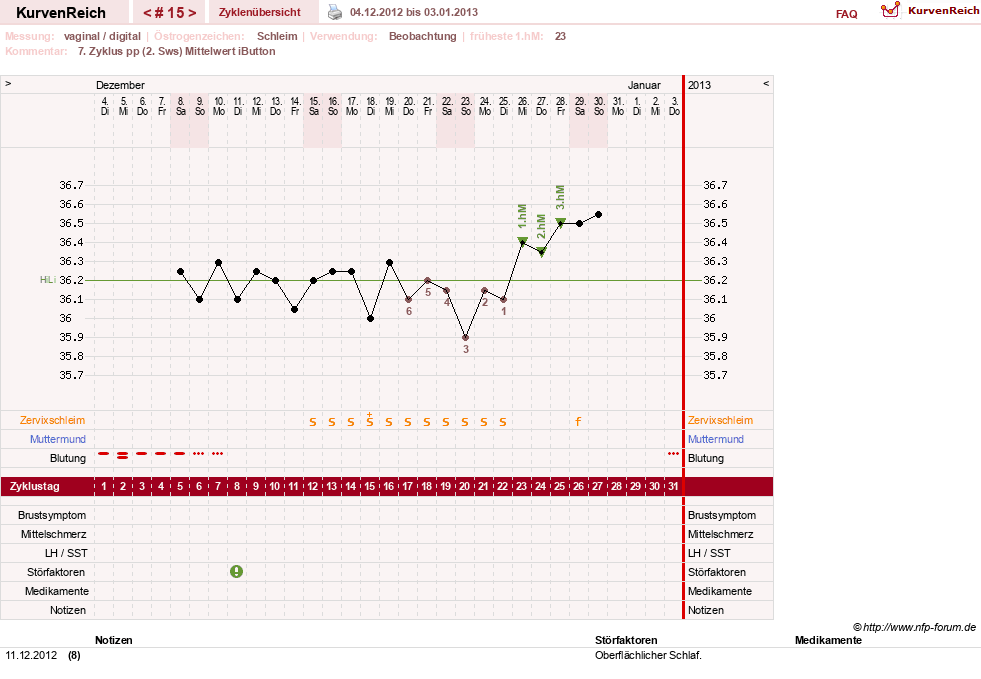
Task: Click the 'Schleim' estrogen sign value
Action: pyautogui.click(x=277, y=36)
